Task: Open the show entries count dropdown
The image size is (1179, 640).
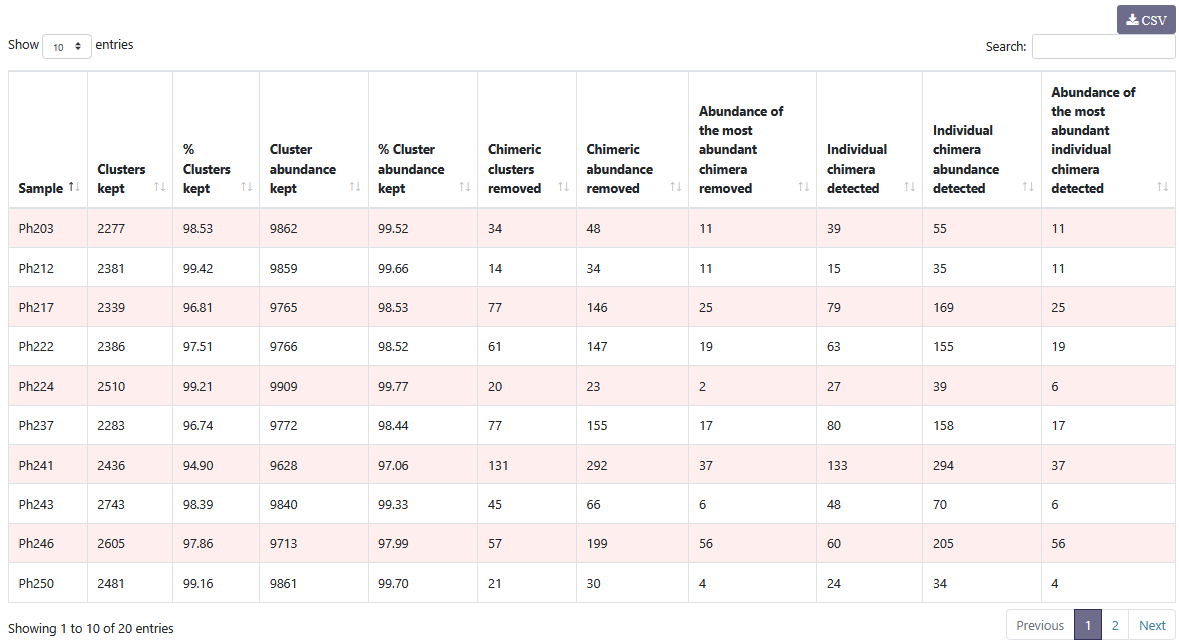Action: (67, 46)
